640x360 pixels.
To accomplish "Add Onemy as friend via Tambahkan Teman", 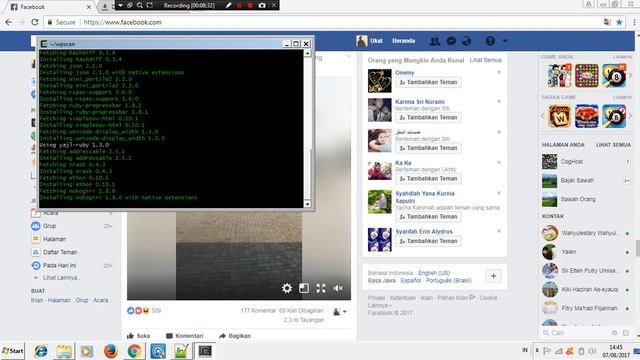I will [428, 82].
